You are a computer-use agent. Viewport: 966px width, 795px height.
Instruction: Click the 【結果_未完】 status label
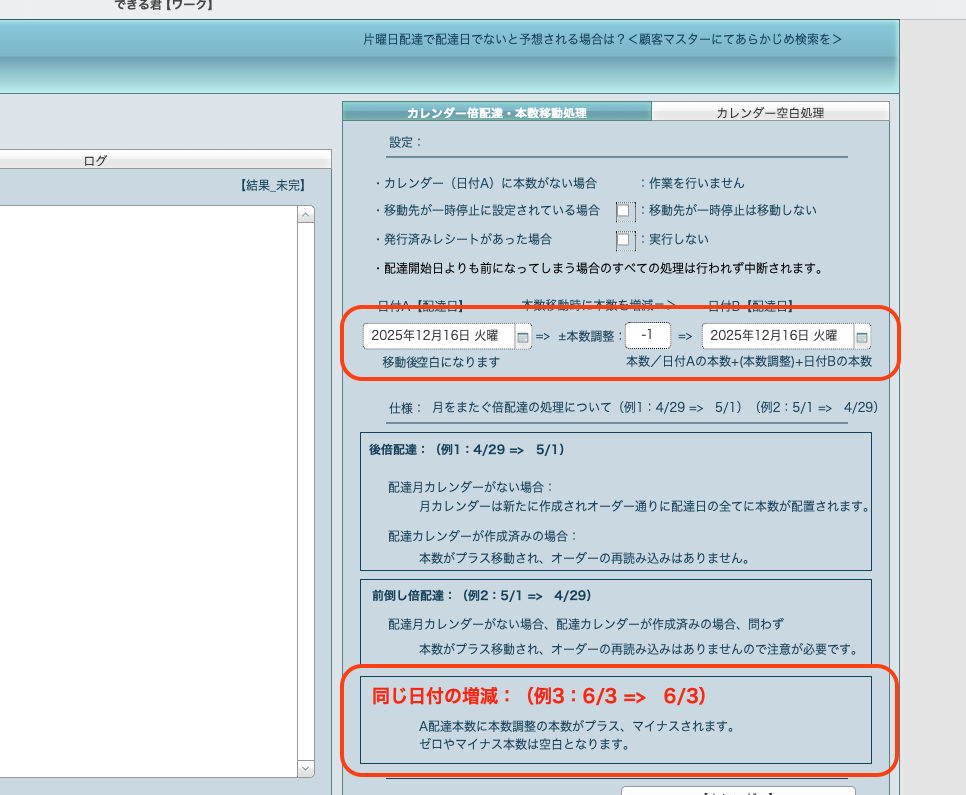[272, 185]
